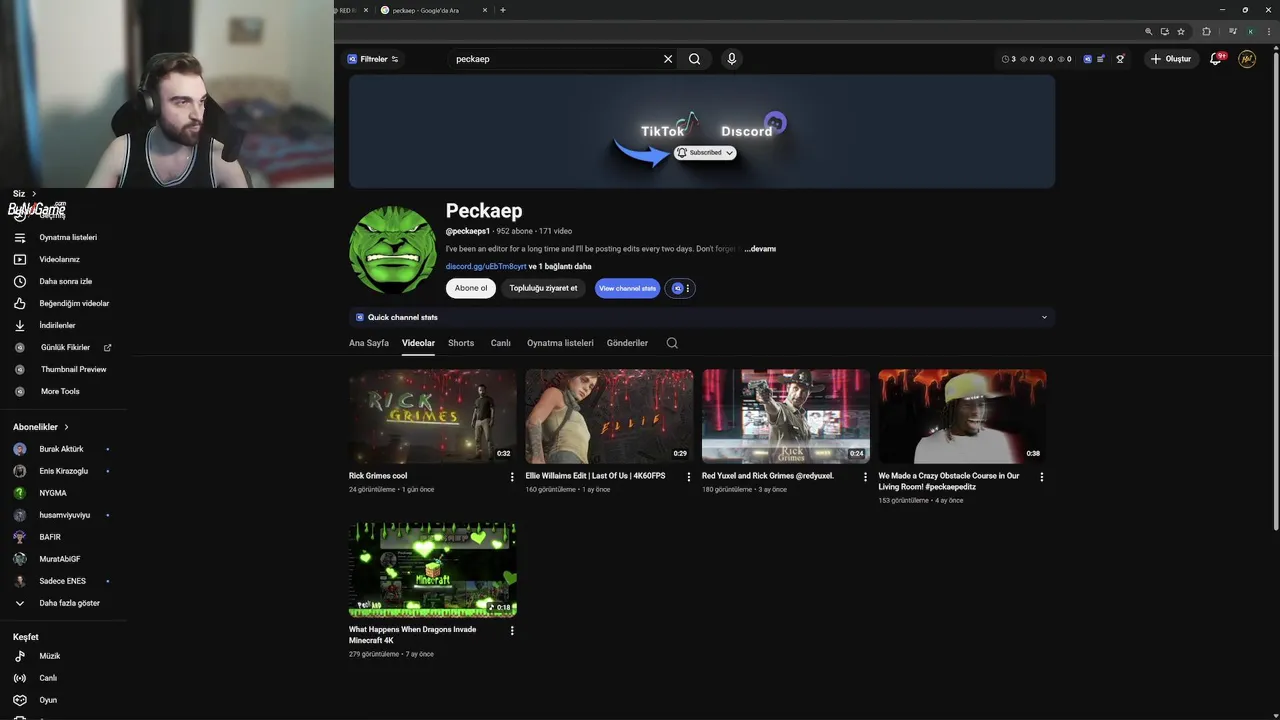1280x720 pixels.
Task: Clear the peckaep search text
Action: coord(668,59)
